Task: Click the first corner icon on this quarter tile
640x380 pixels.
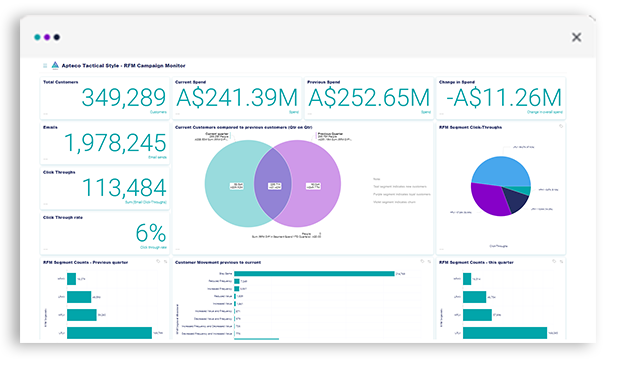Action: pyautogui.click(x=554, y=262)
